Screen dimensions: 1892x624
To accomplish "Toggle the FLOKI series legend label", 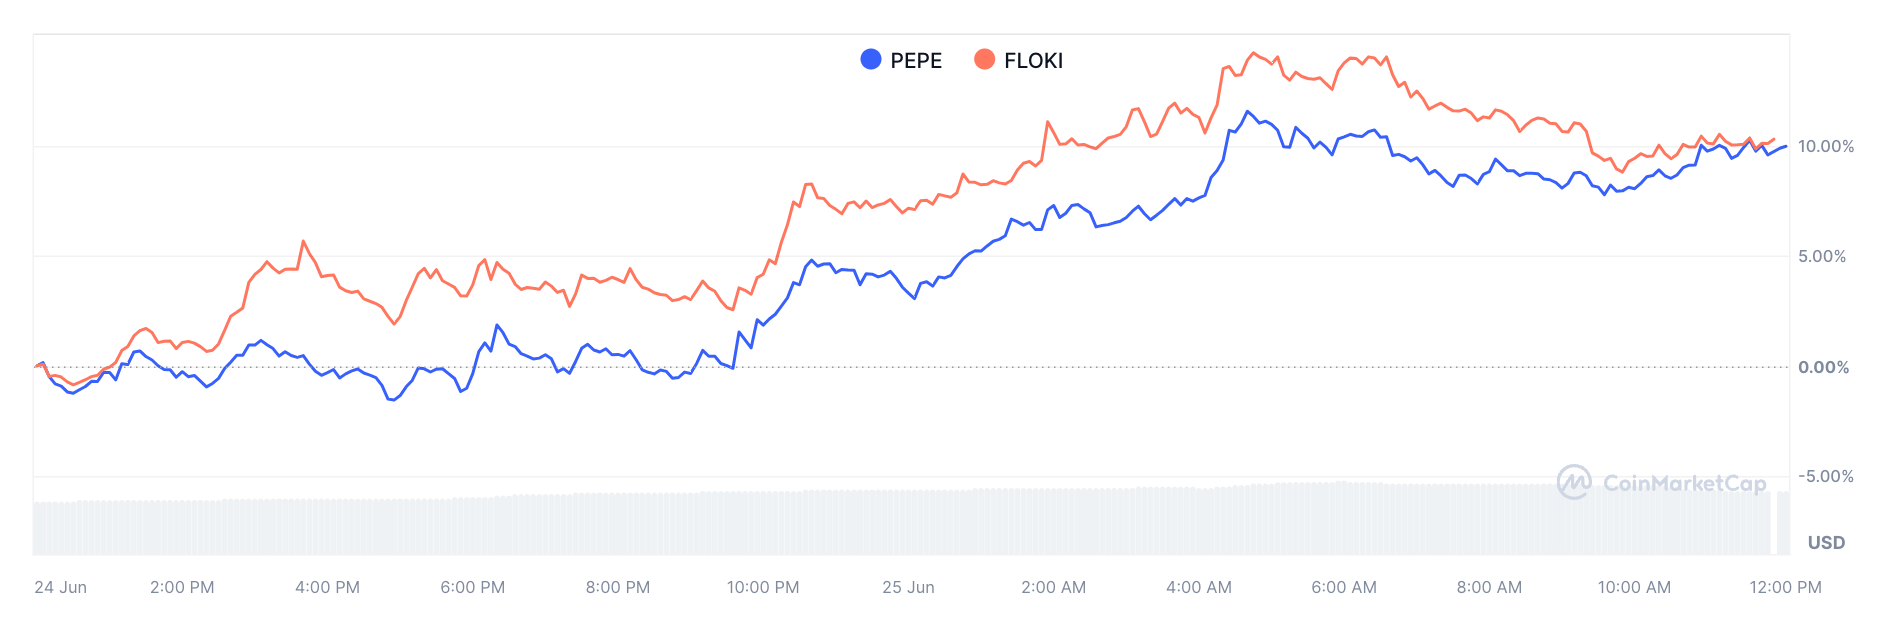I will (x=1033, y=61).
